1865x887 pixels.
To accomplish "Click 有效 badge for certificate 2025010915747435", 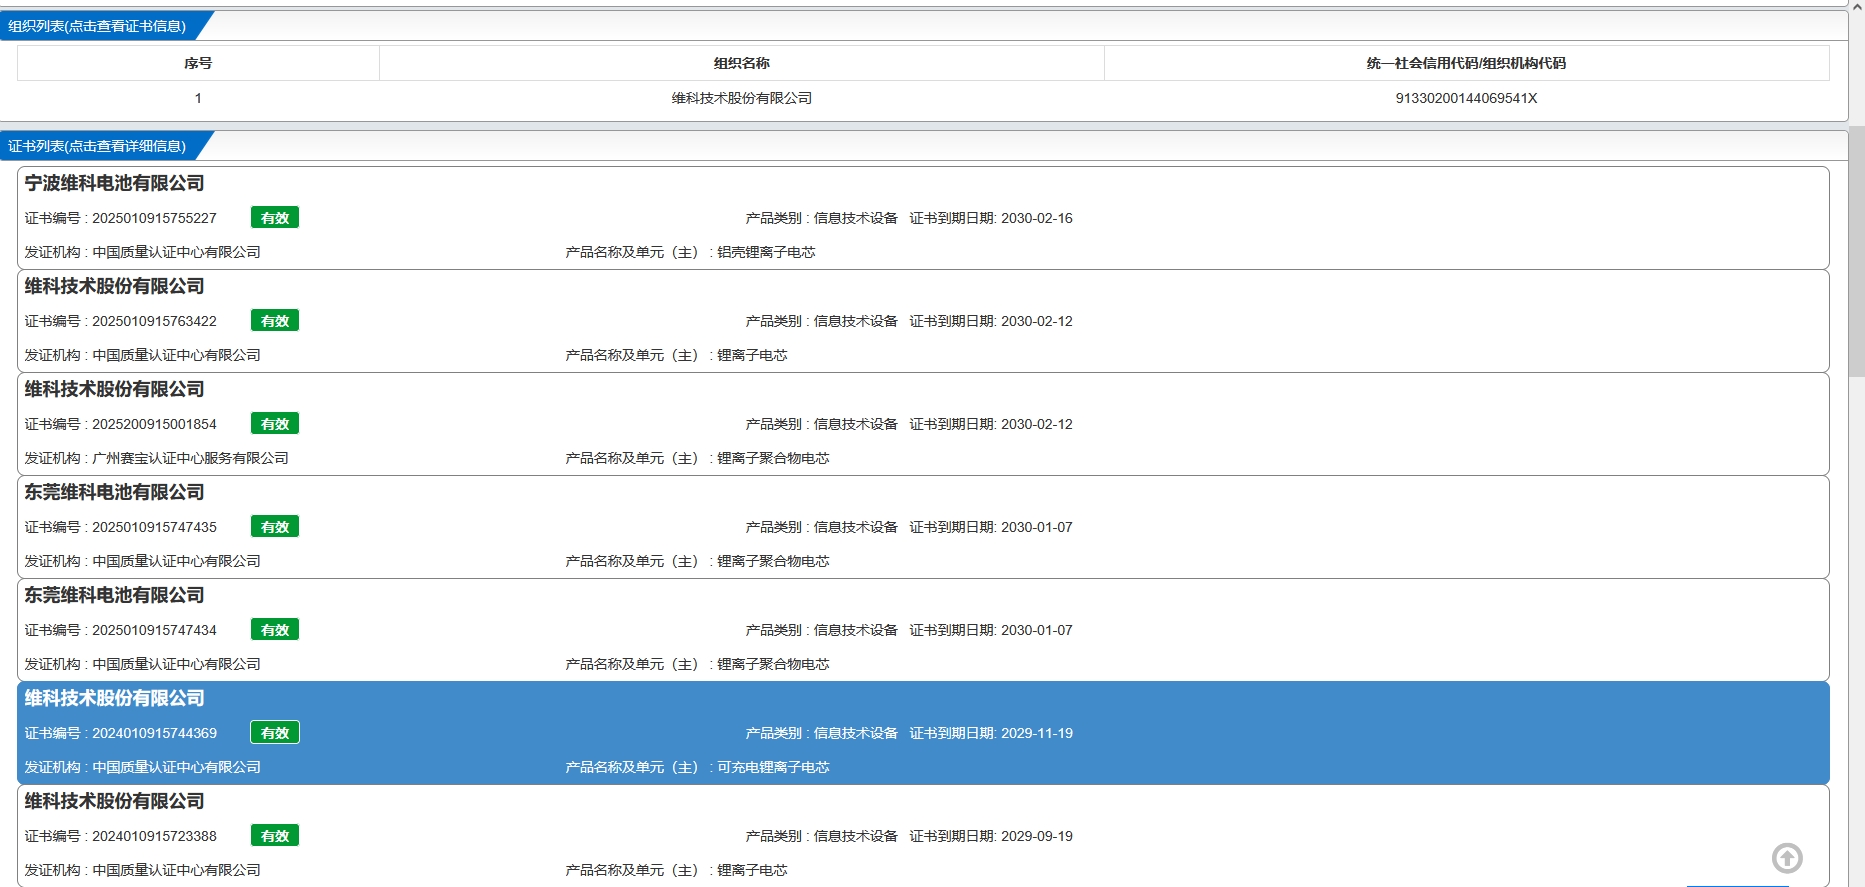I will pyautogui.click(x=275, y=527).
